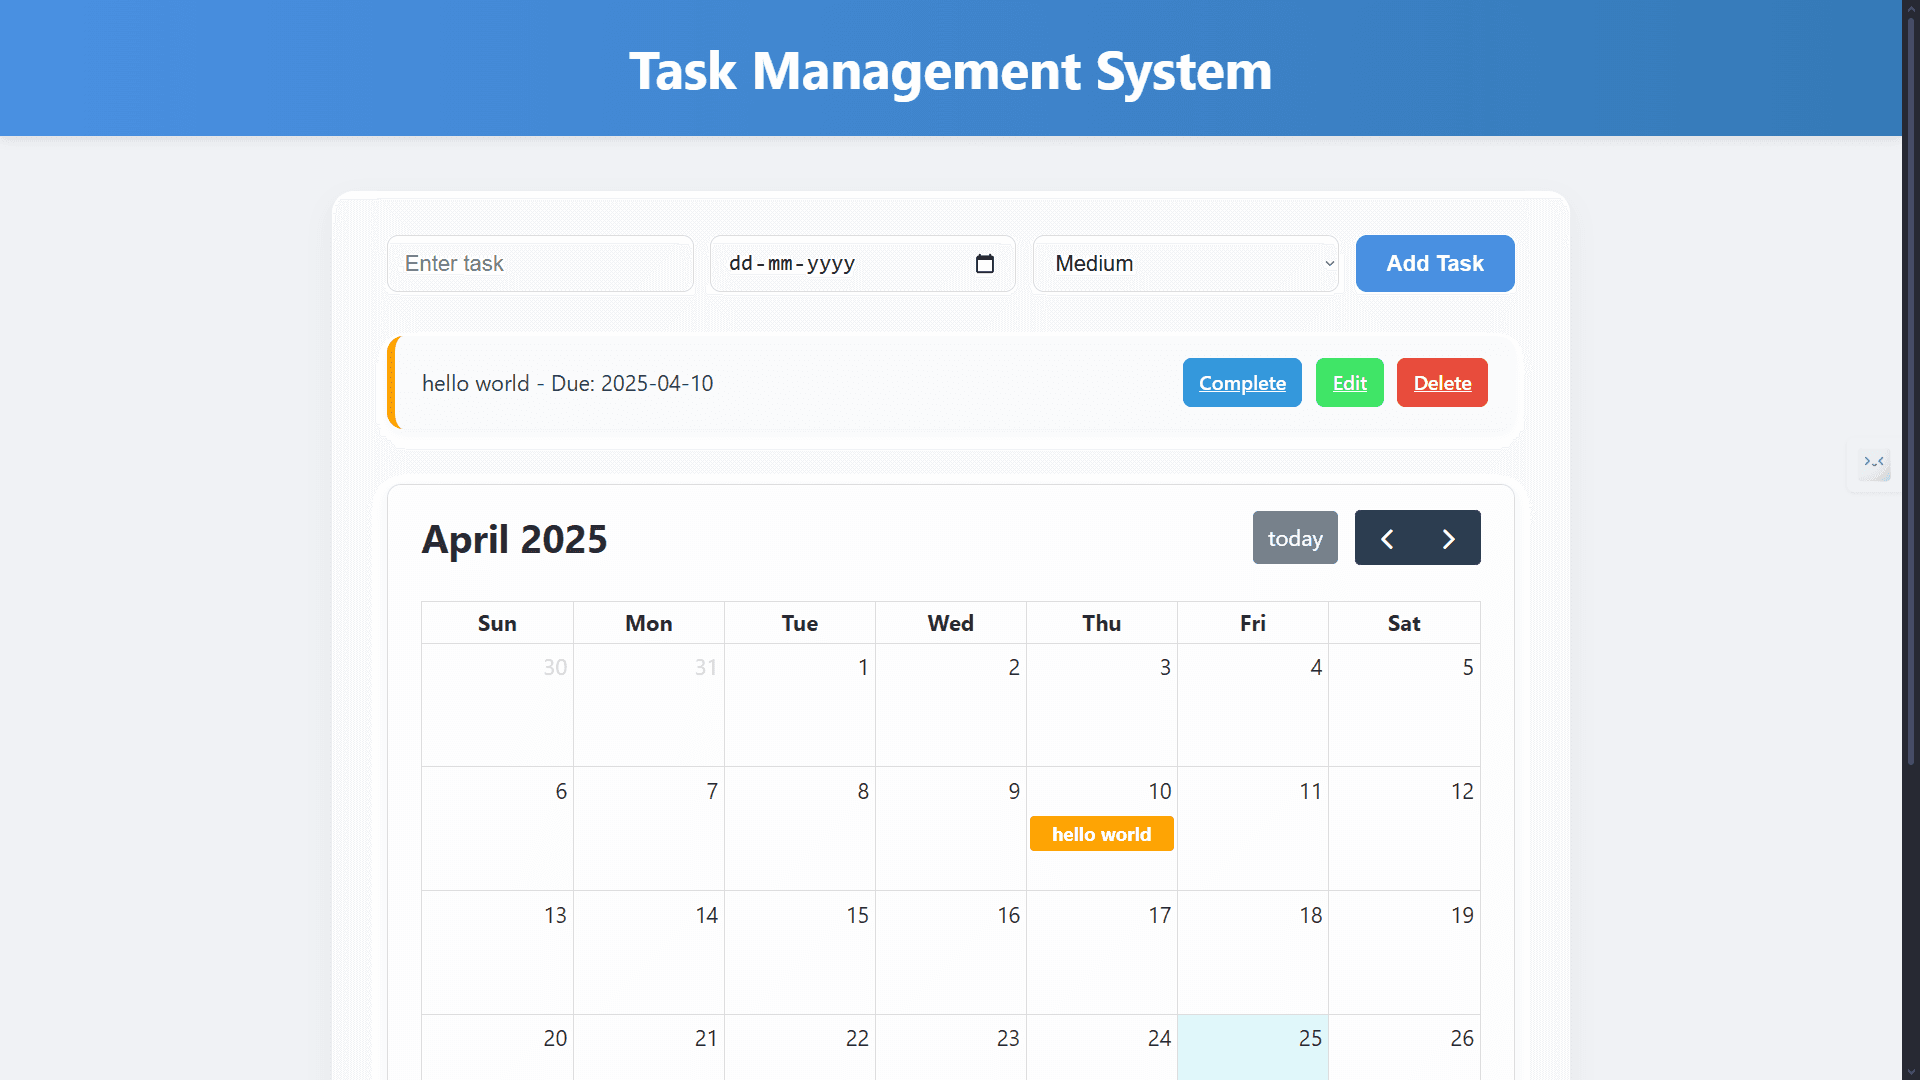Select the hello world event on April 10

click(1101, 833)
